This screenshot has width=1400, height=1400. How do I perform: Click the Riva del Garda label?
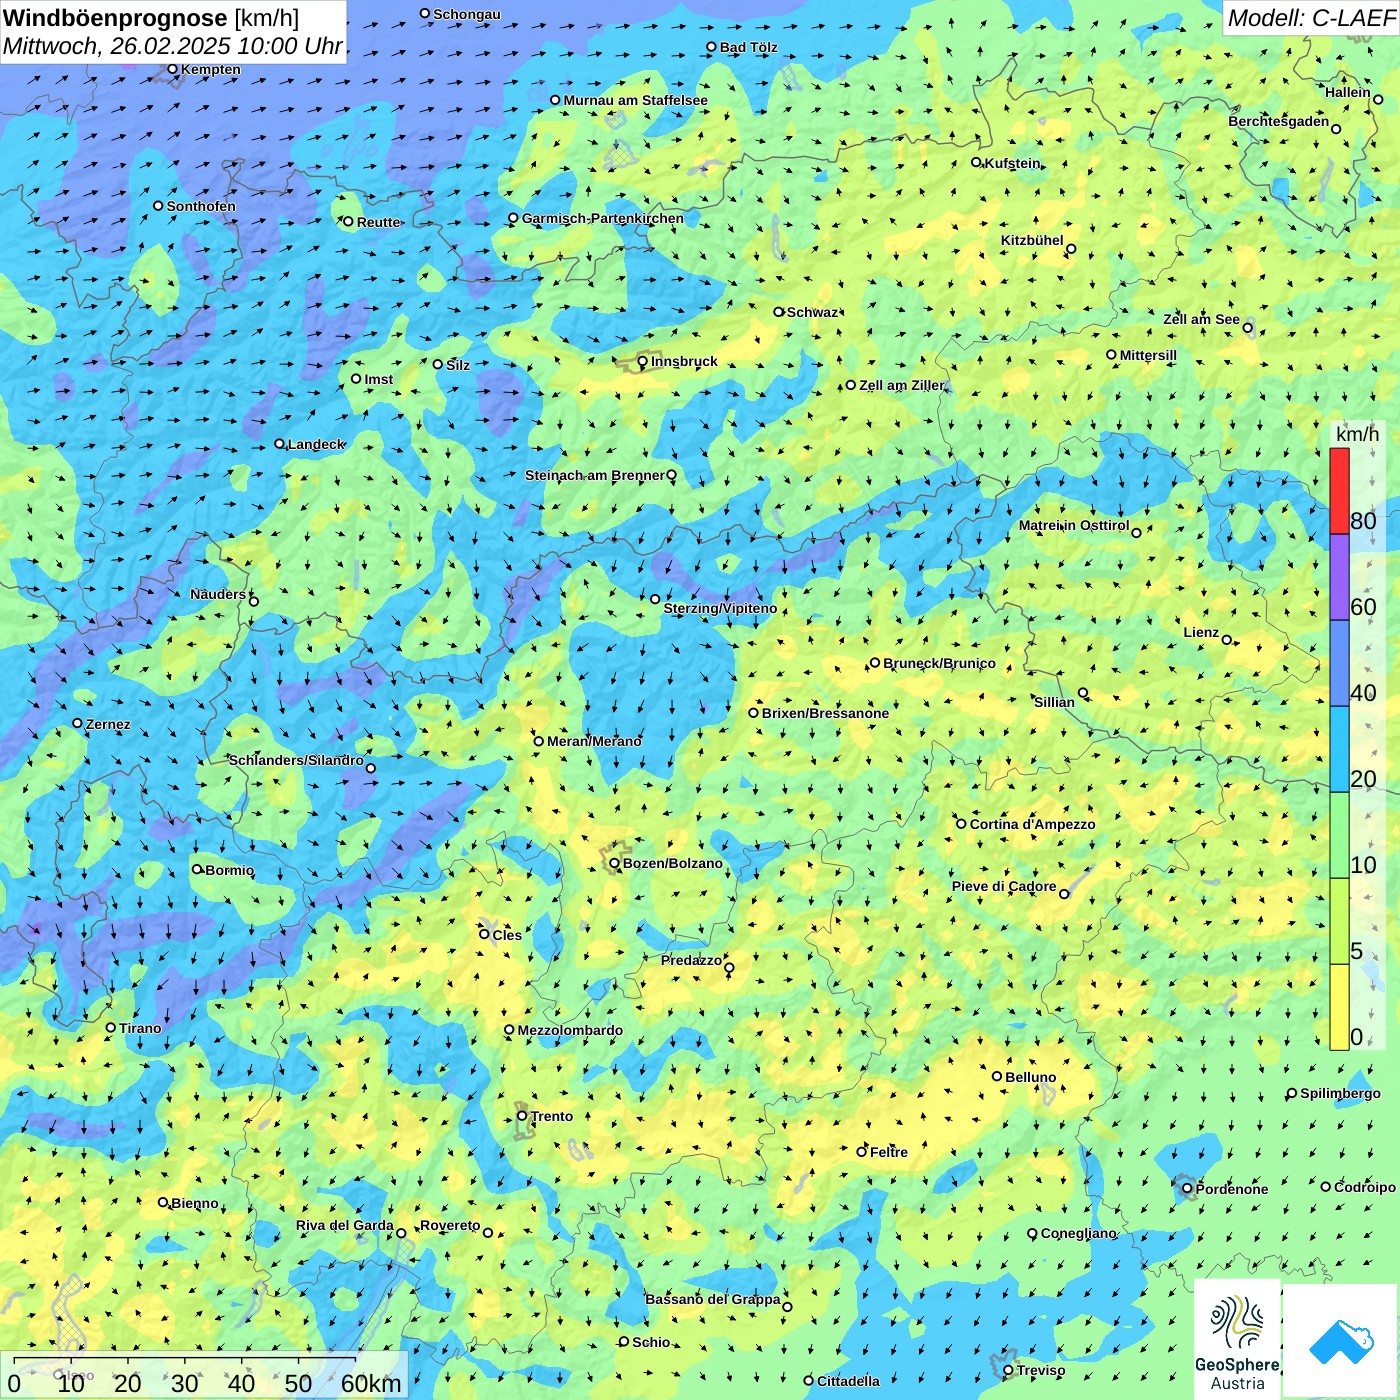344,1226
